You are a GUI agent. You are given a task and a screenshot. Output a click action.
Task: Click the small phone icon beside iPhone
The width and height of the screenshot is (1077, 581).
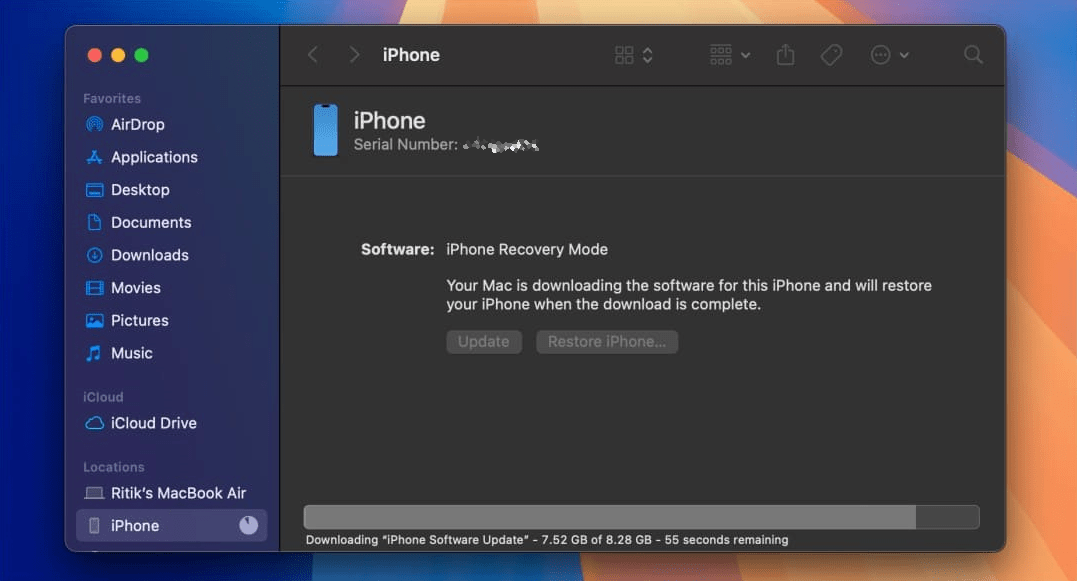coord(94,525)
